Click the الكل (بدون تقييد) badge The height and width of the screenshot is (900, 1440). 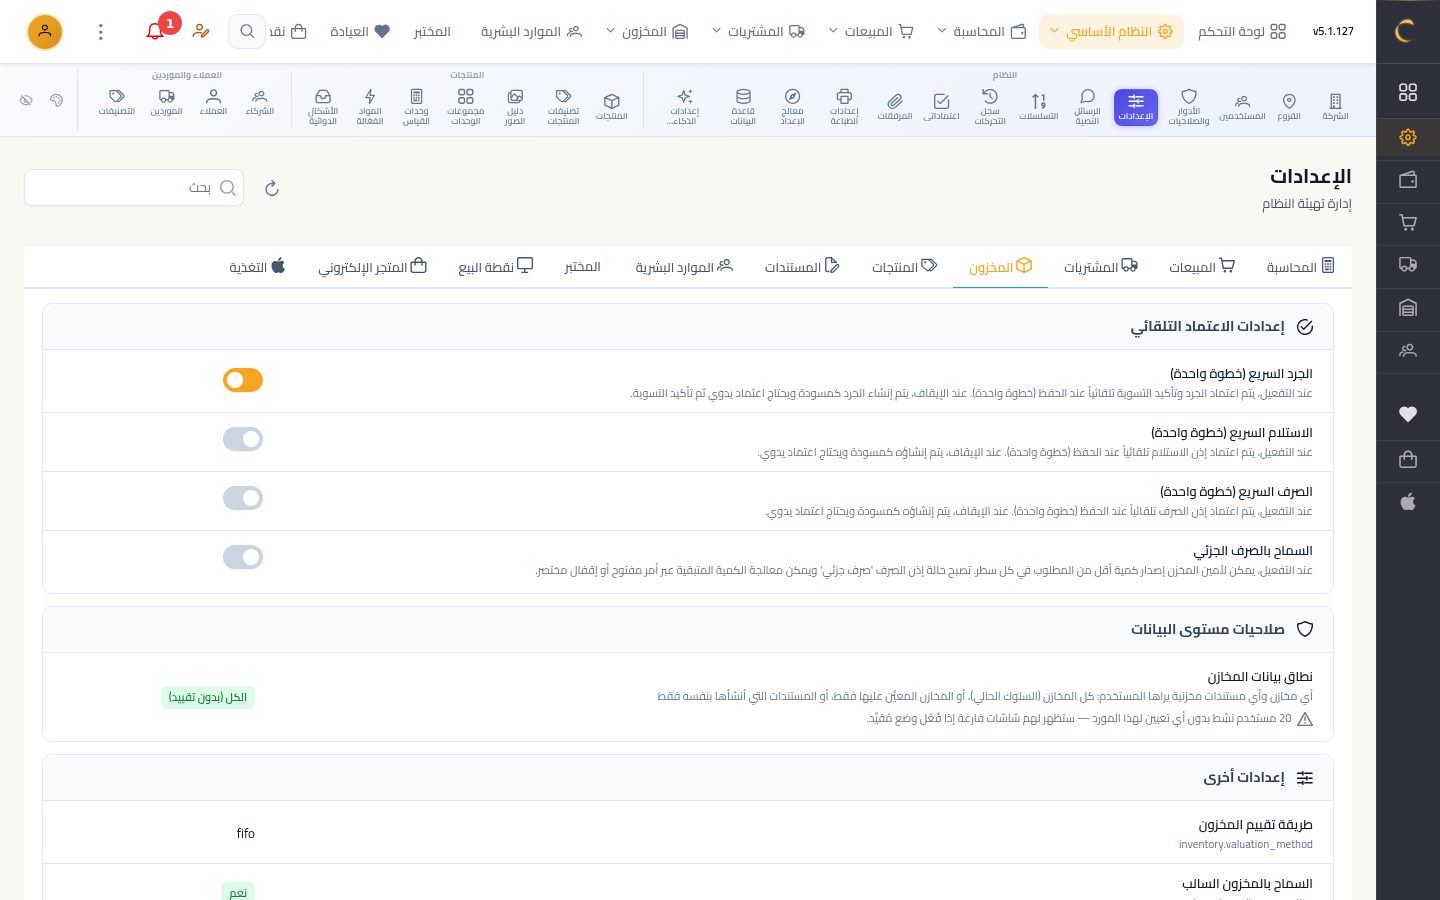[208, 697]
